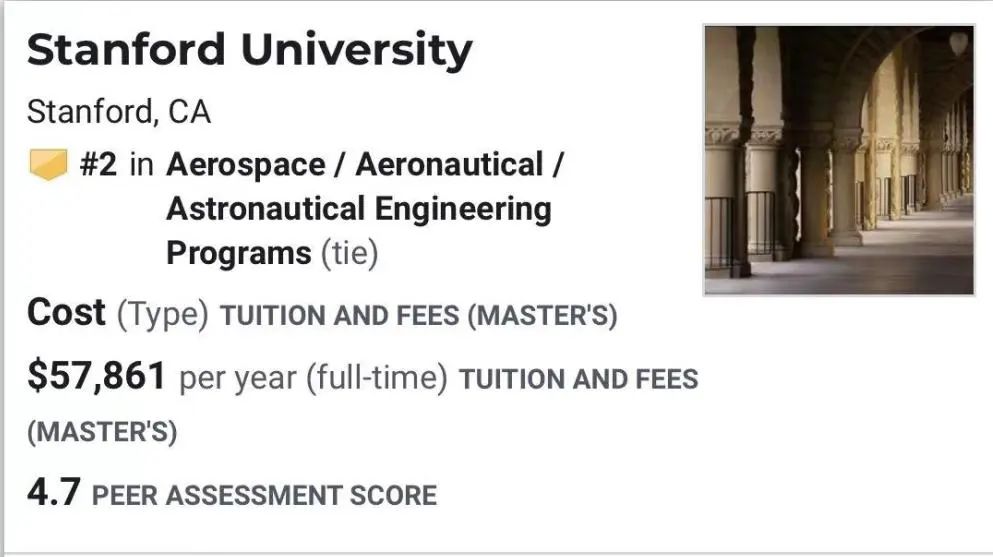Image resolution: width=993 pixels, height=557 pixels.
Task: Click the bold "Cost" label
Action: tap(66, 313)
